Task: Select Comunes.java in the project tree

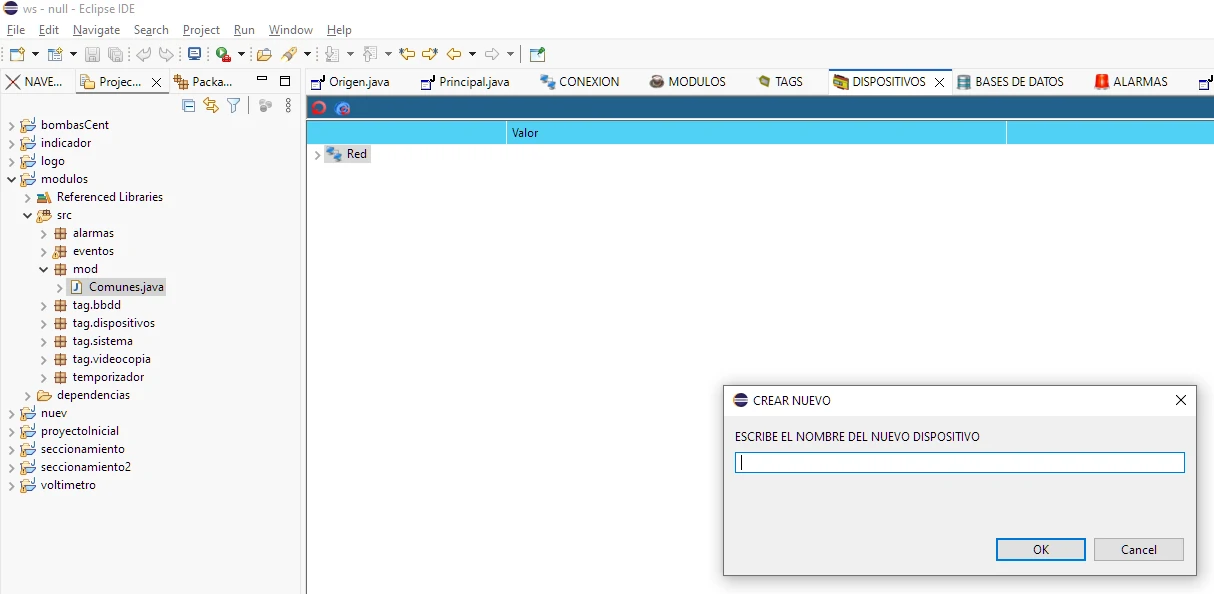Action: 124,287
